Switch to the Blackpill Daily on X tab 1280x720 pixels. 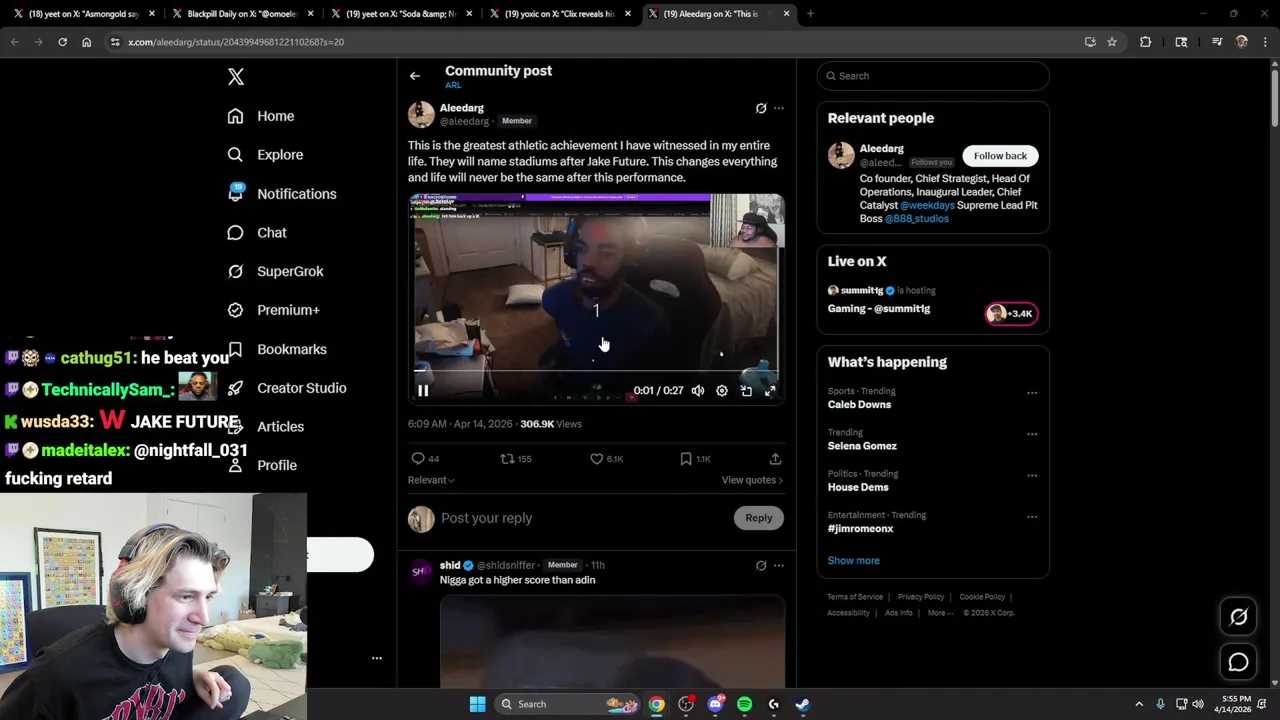243,14
